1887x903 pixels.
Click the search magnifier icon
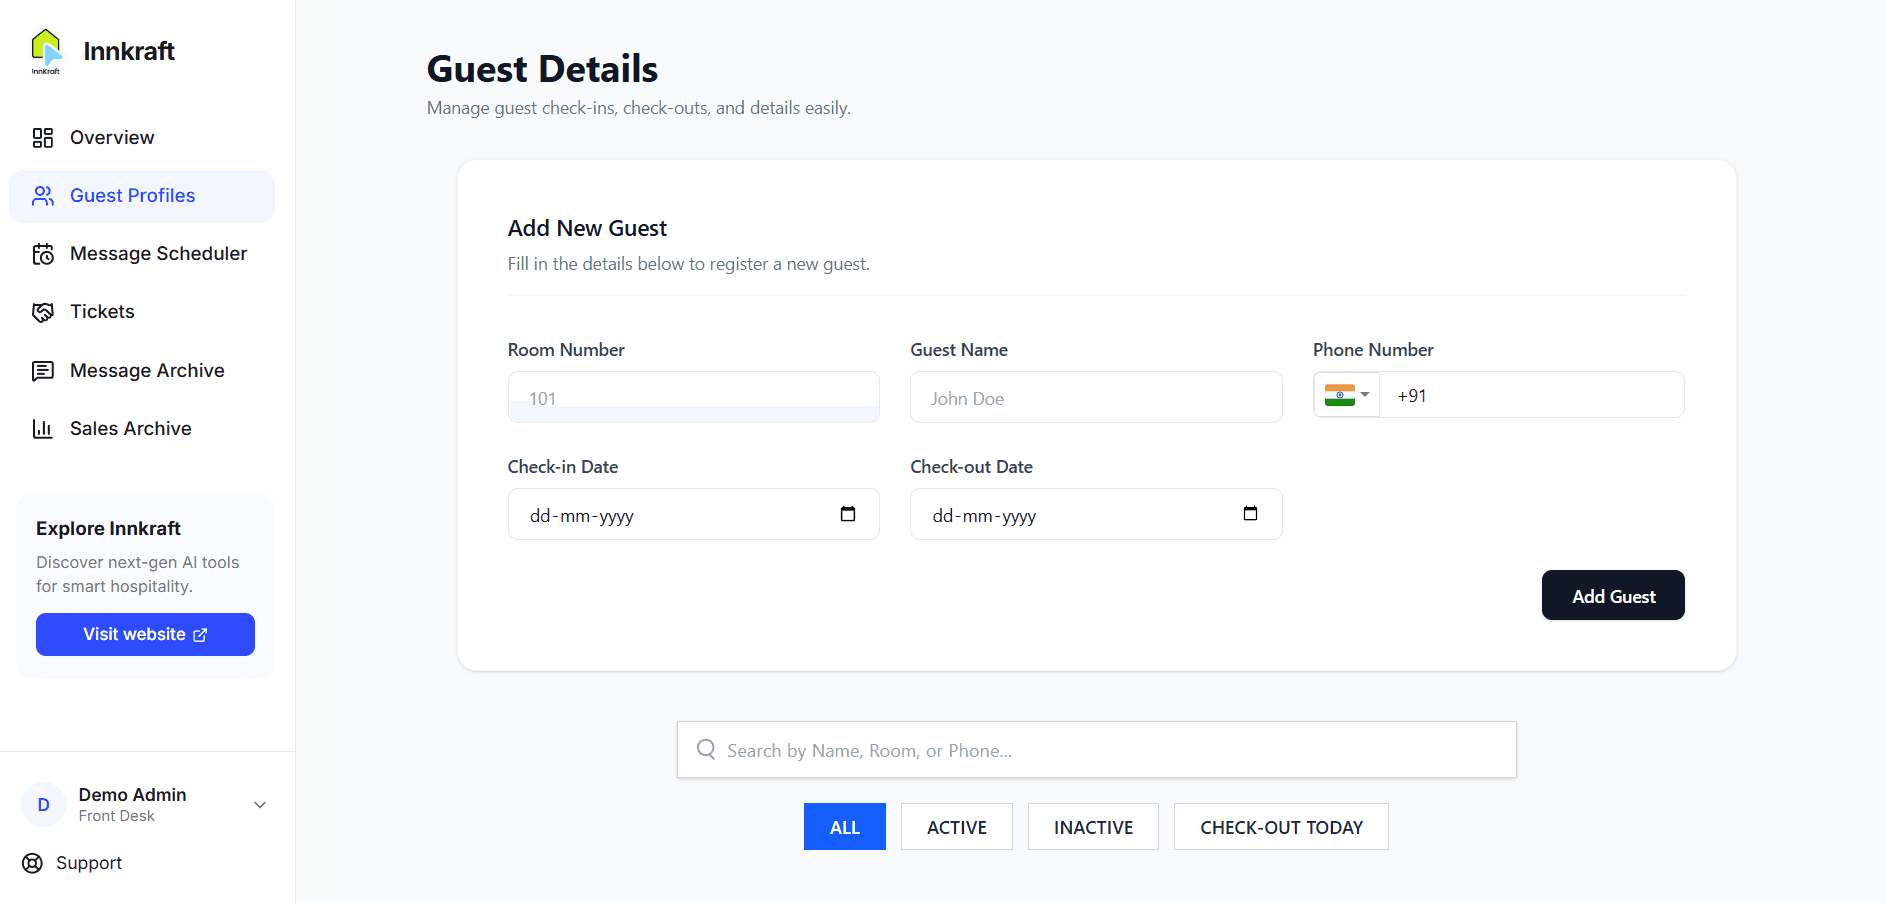point(706,749)
